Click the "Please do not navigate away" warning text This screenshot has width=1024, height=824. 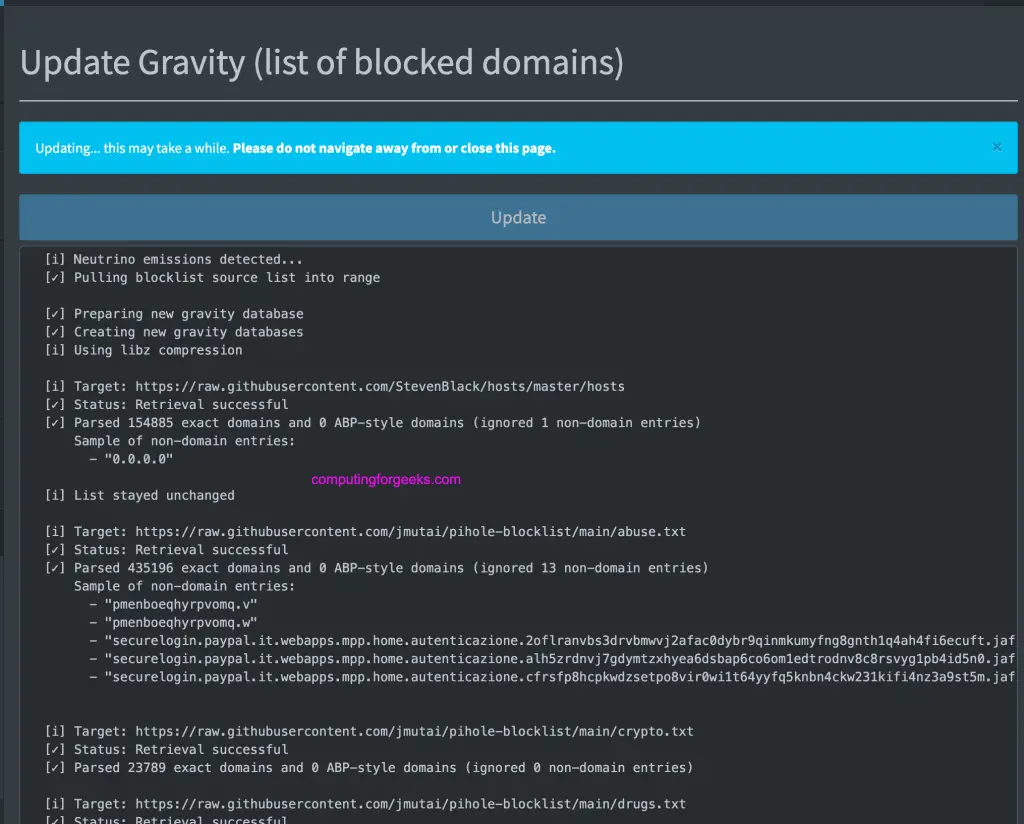click(x=394, y=148)
